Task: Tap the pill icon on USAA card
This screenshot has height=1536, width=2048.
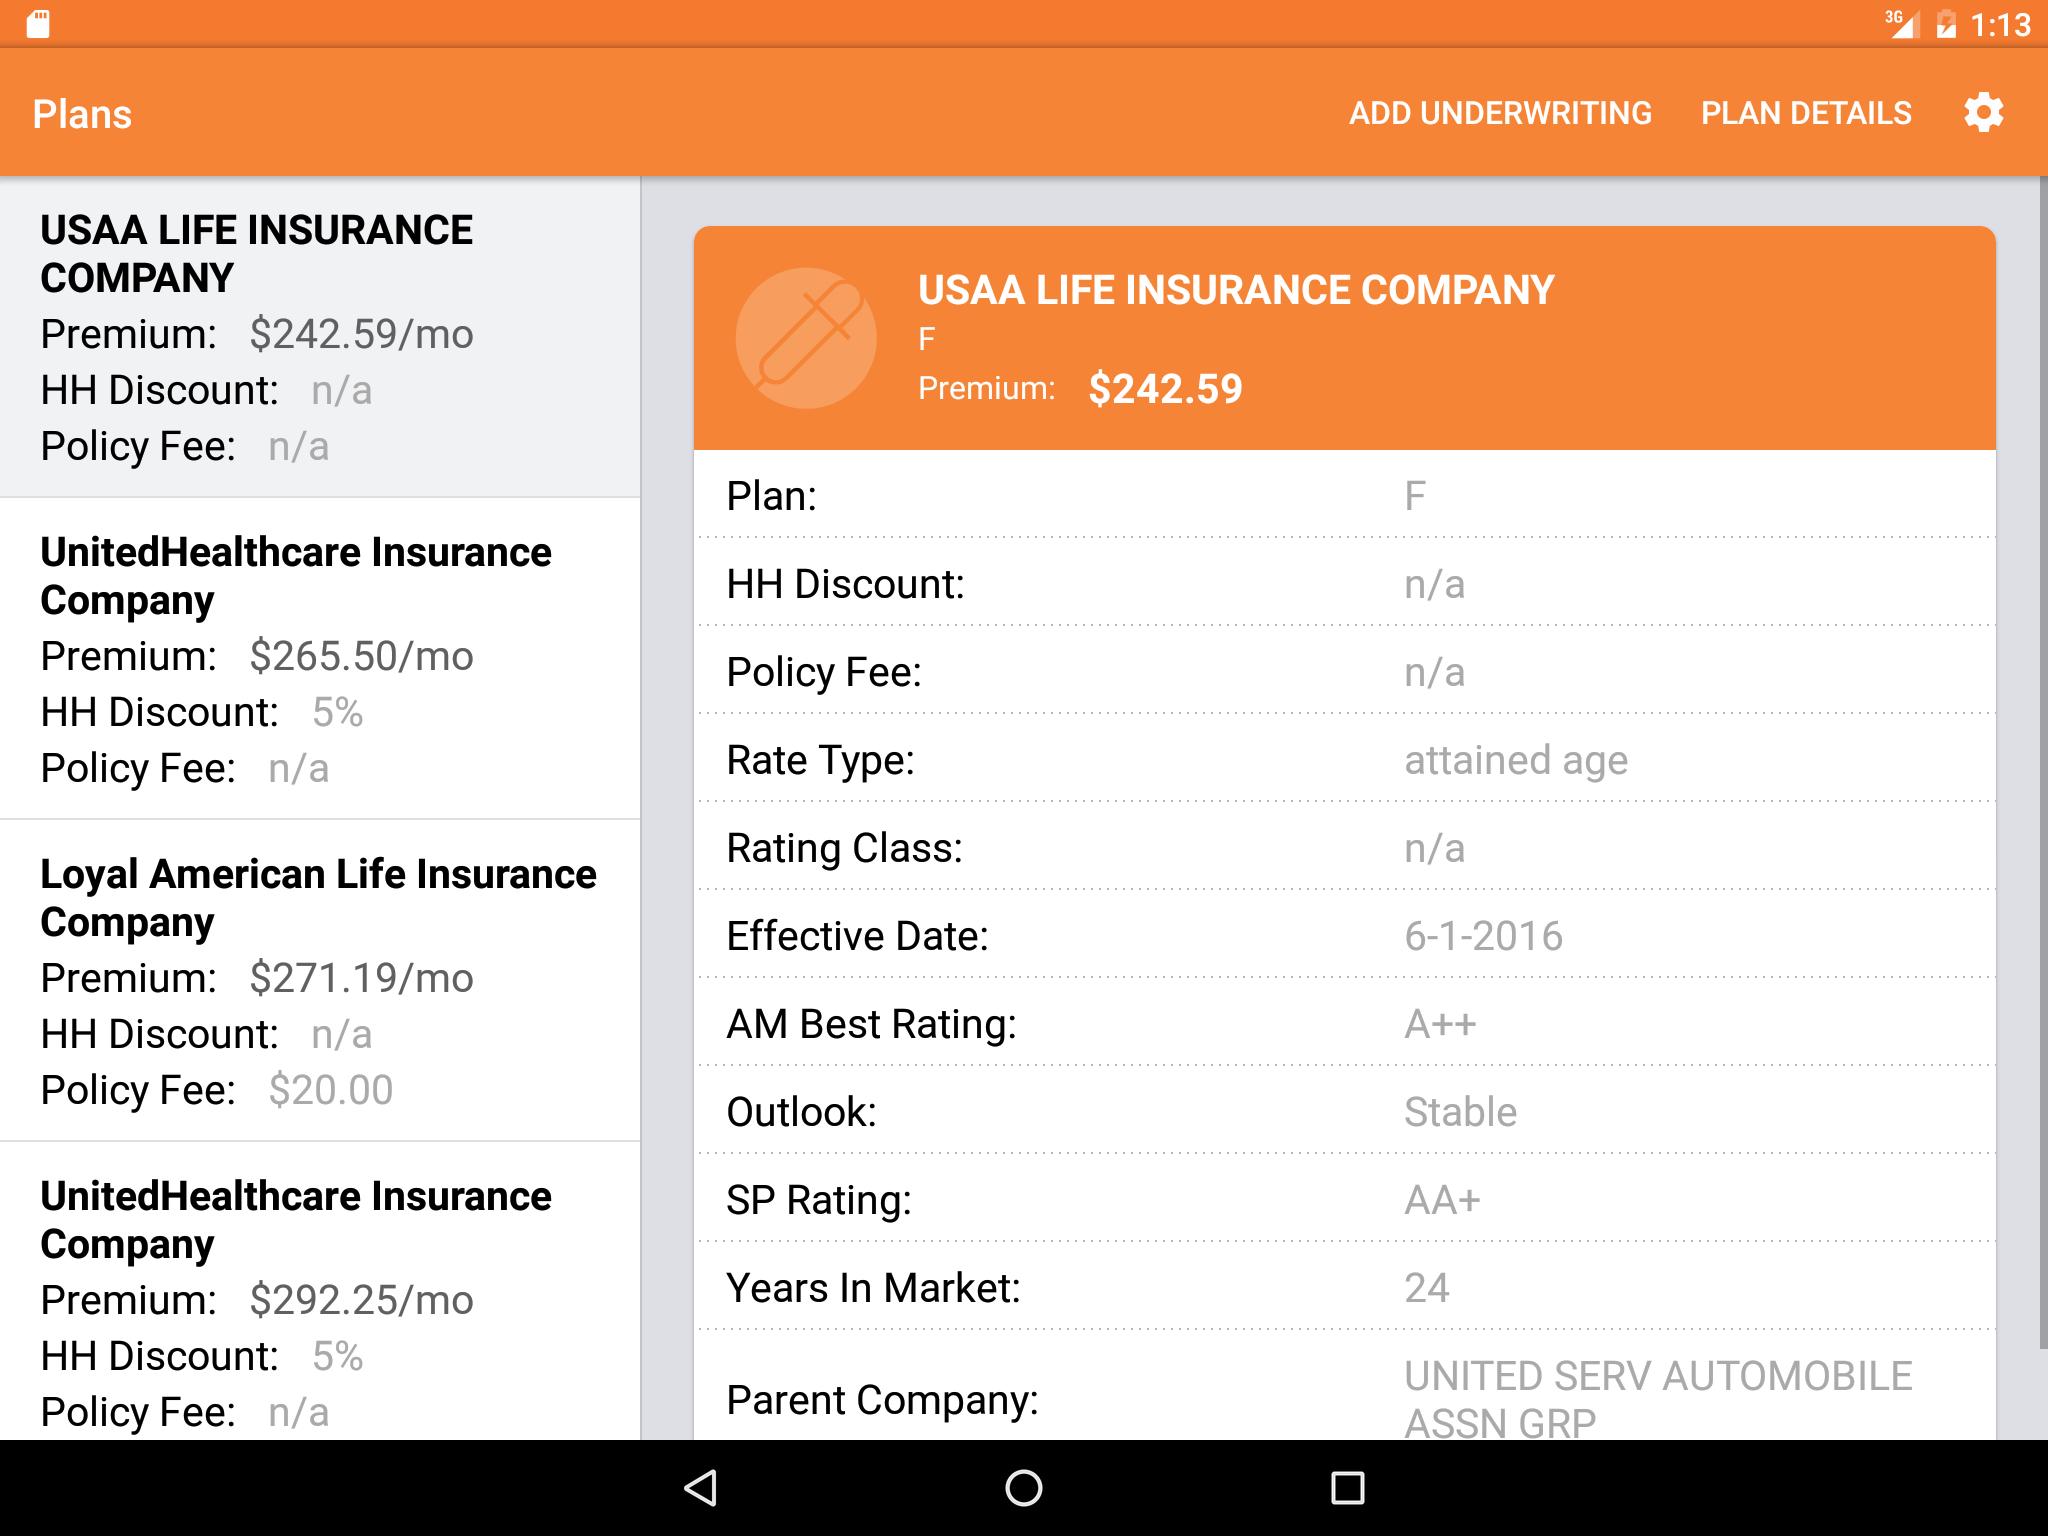Action: pos(806,338)
